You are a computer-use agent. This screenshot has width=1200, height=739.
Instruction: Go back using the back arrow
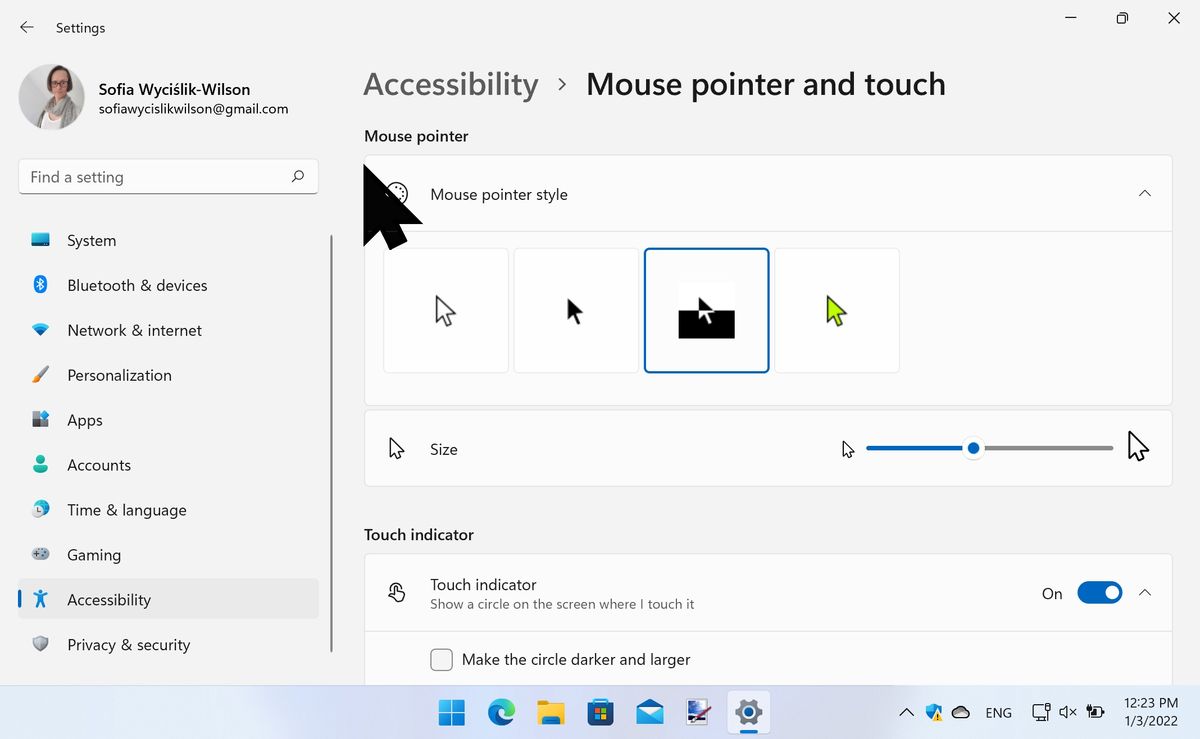click(26, 27)
